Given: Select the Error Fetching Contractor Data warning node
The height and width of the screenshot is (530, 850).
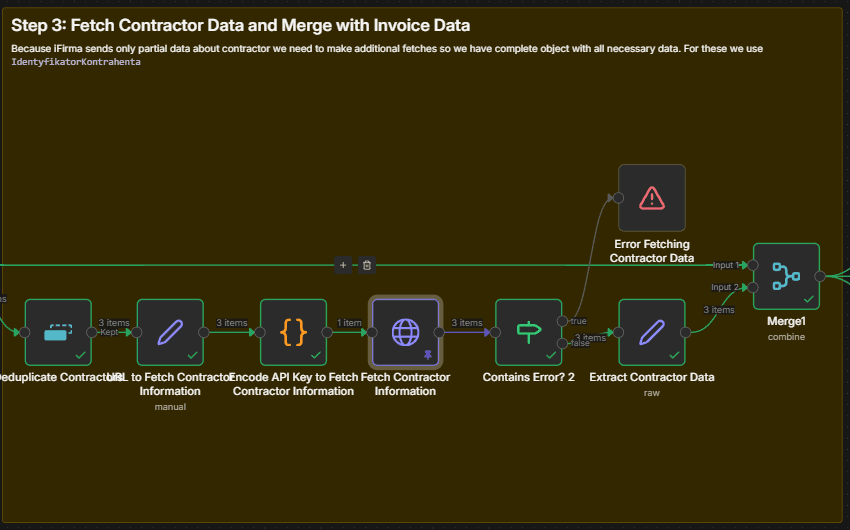Looking at the screenshot, I should coord(652,198).
